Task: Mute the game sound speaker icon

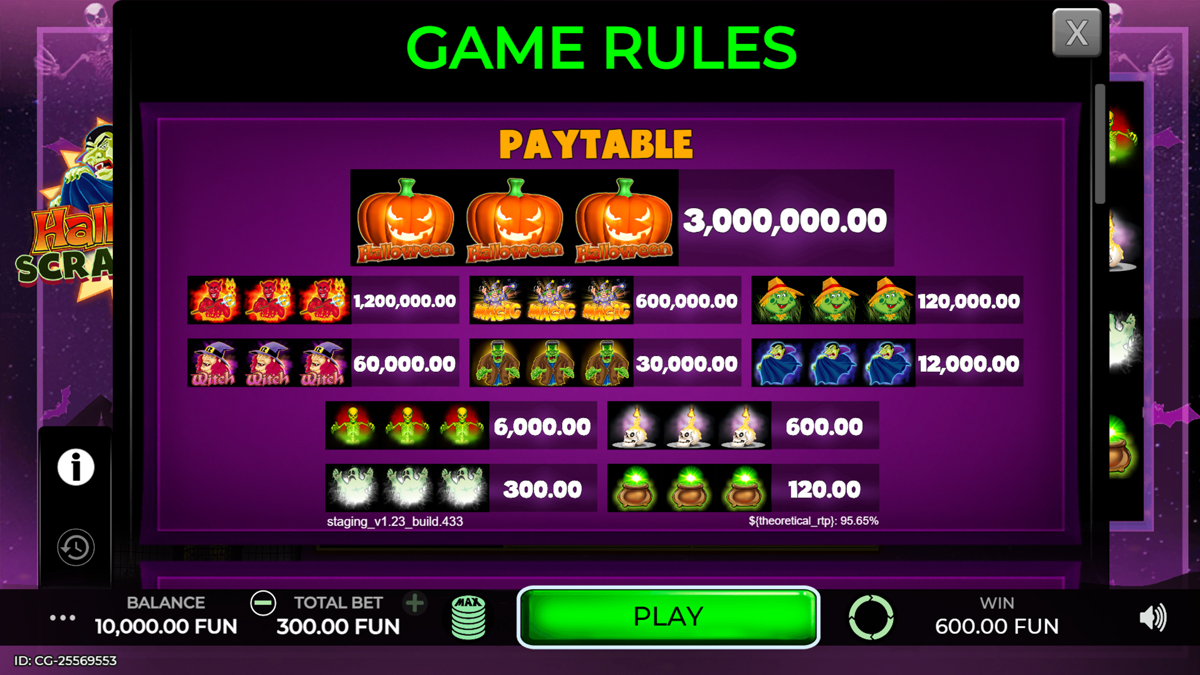Action: click(x=1153, y=617)
